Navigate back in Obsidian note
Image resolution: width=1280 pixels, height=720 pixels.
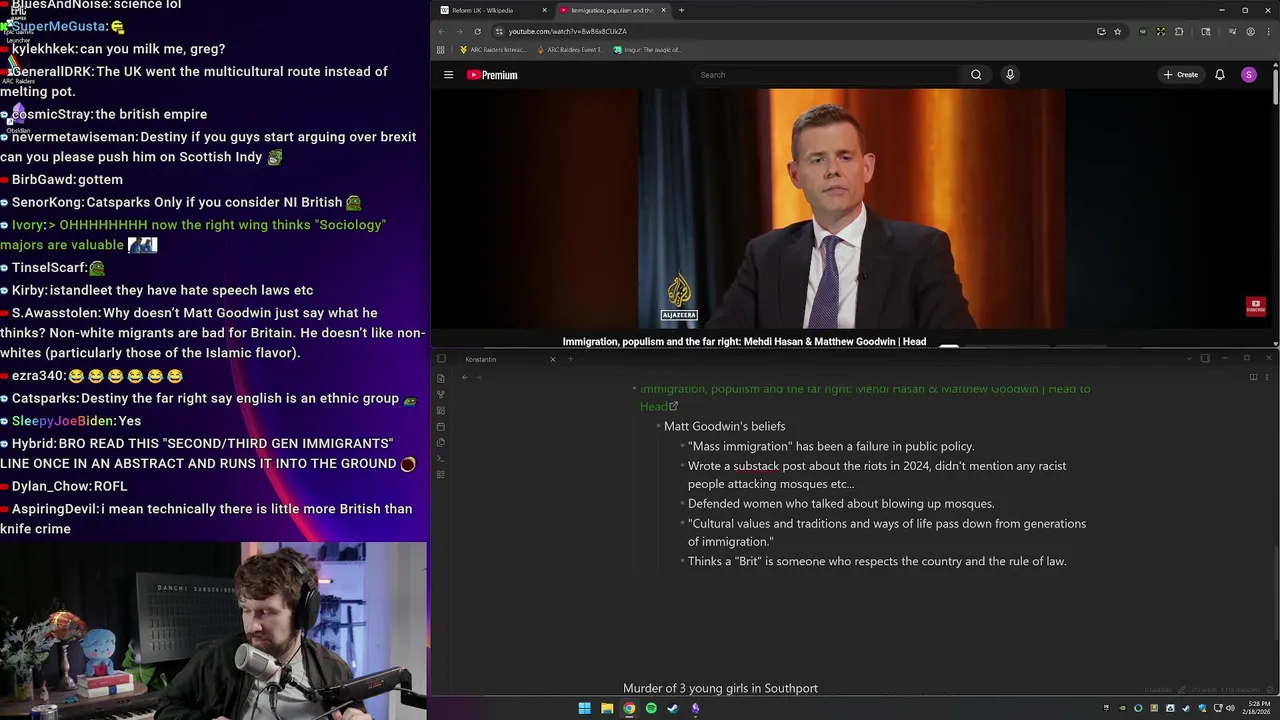tap(464, 377)
